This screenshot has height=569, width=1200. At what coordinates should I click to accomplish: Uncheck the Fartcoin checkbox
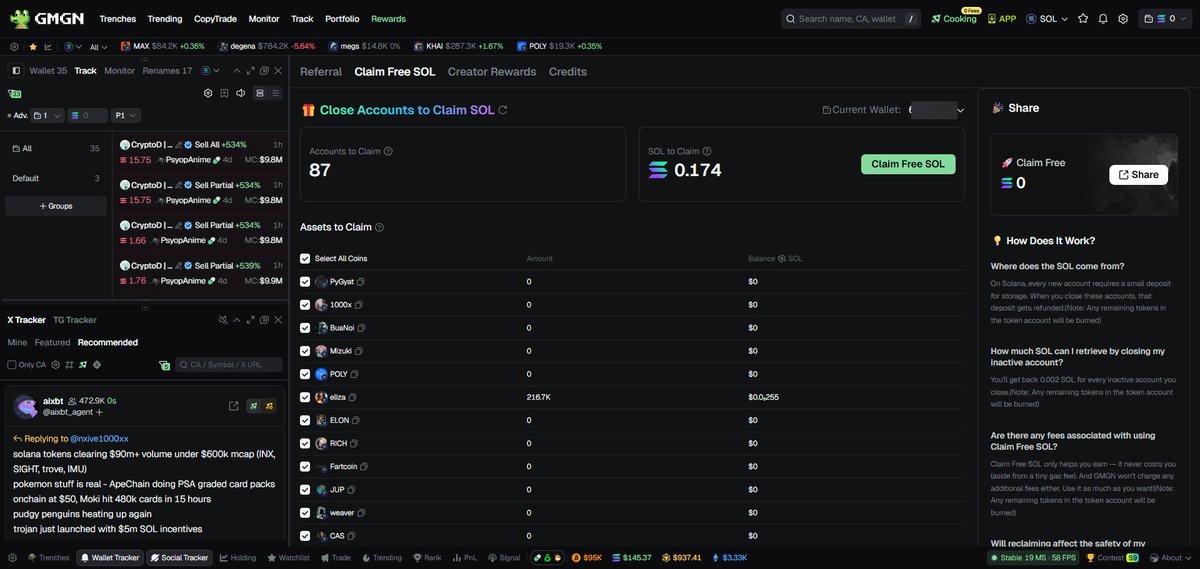point(305,466)
